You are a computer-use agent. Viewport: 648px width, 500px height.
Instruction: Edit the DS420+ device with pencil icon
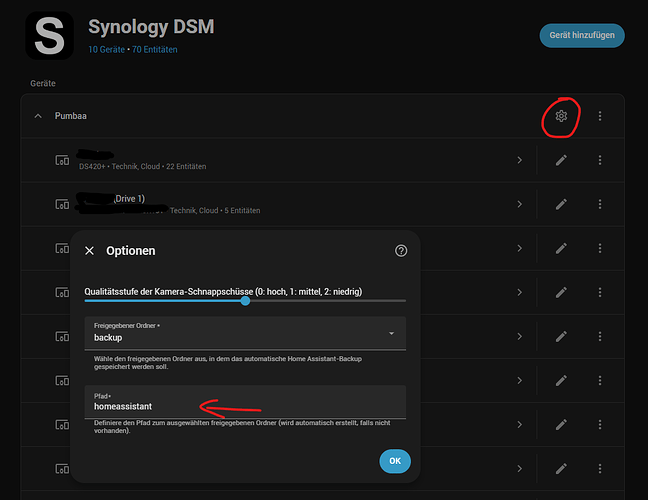pos(561,160)
